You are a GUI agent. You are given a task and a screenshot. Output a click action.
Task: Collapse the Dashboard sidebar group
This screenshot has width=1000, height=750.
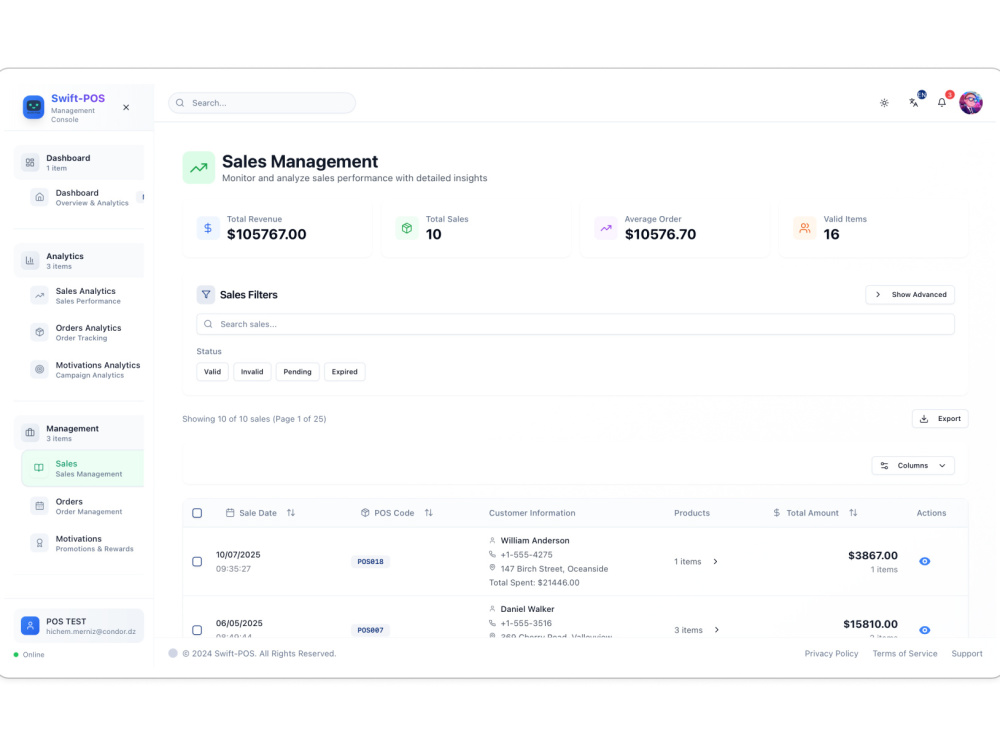(79, 163)
